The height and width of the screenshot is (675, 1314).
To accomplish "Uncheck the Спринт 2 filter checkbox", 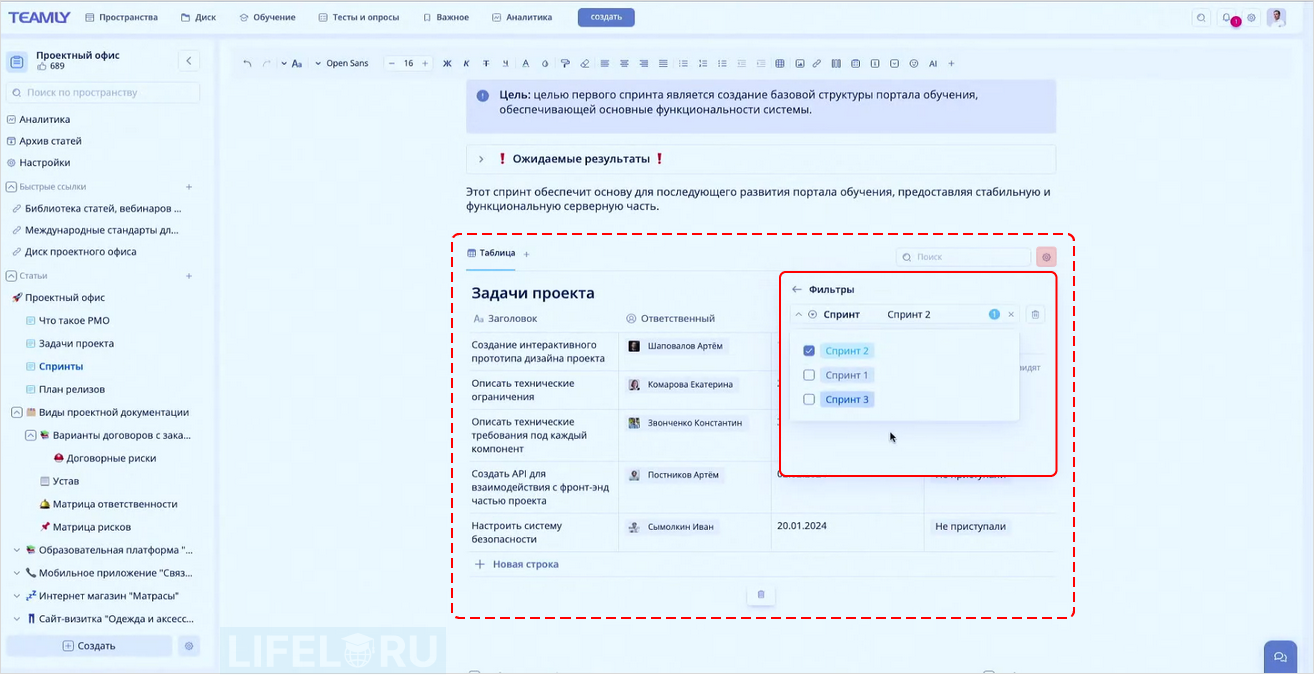I will tap(809, 350).
